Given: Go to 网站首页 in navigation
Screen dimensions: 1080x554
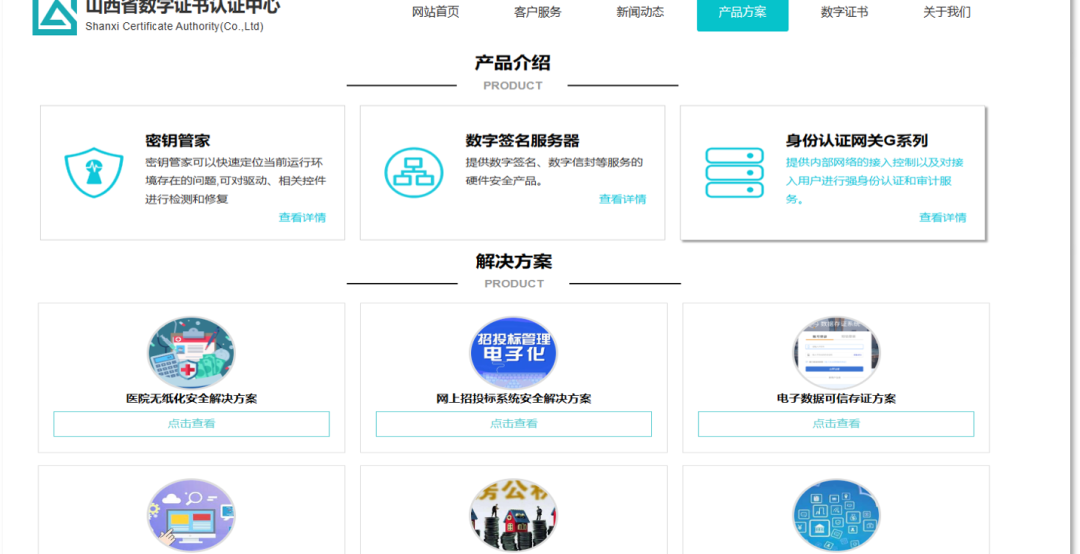Looking at the screenshot, I should 436,12.
